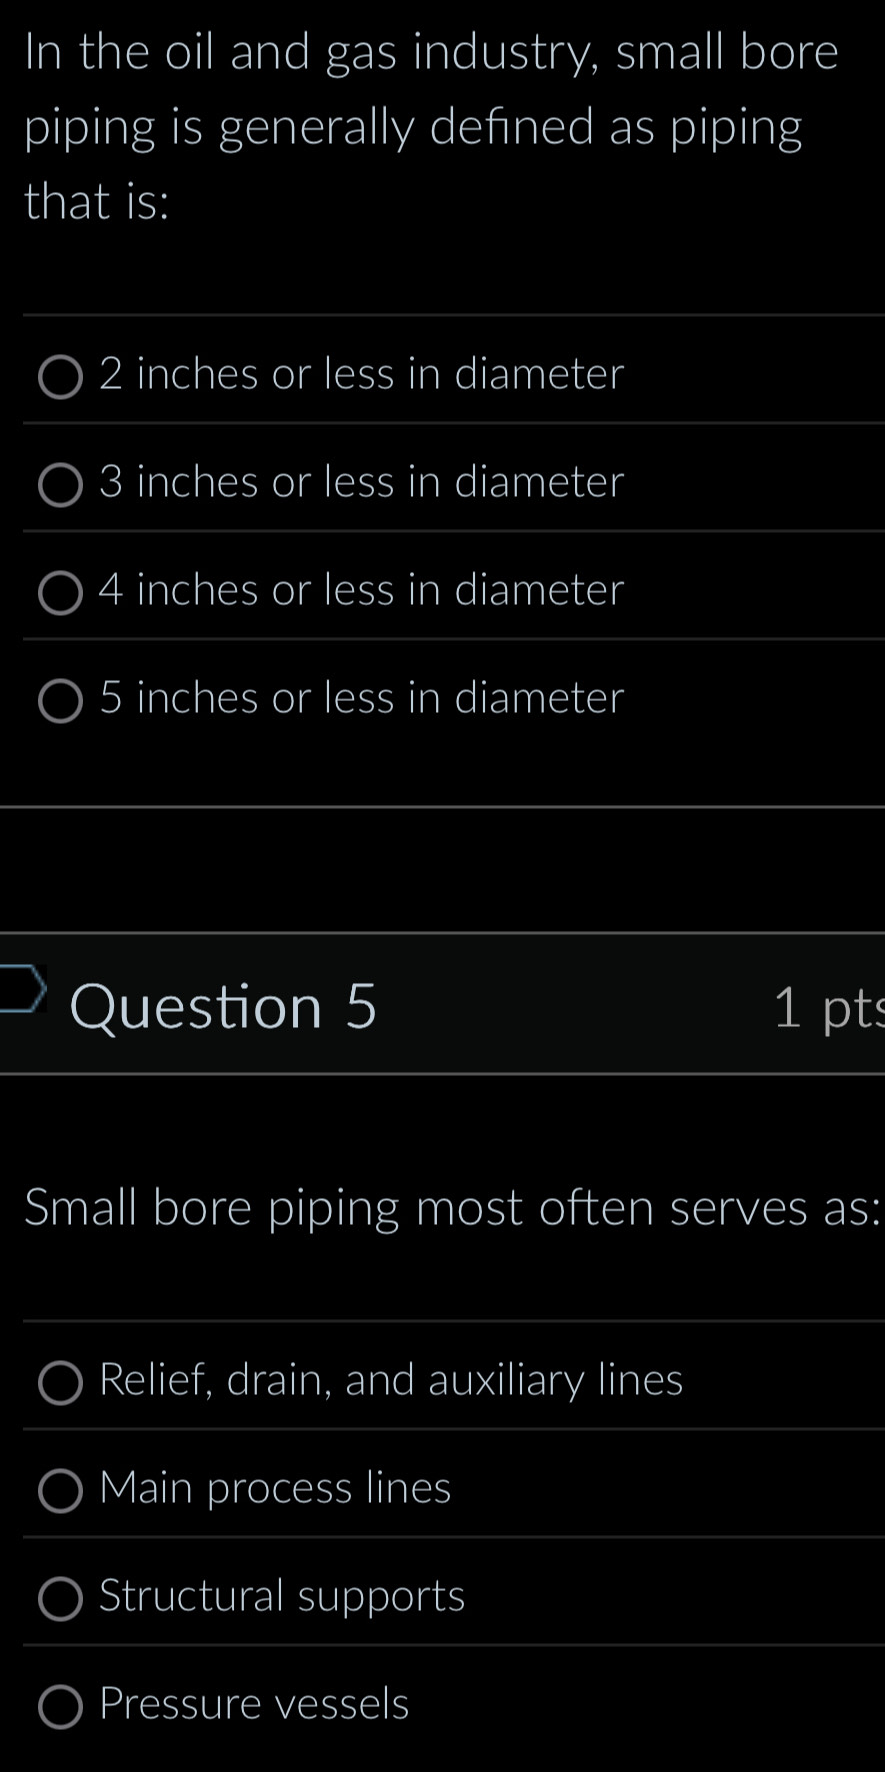885x1772 pixels.
Task: Click the Question 5 heading
Action: click(x=223, y=1005)
